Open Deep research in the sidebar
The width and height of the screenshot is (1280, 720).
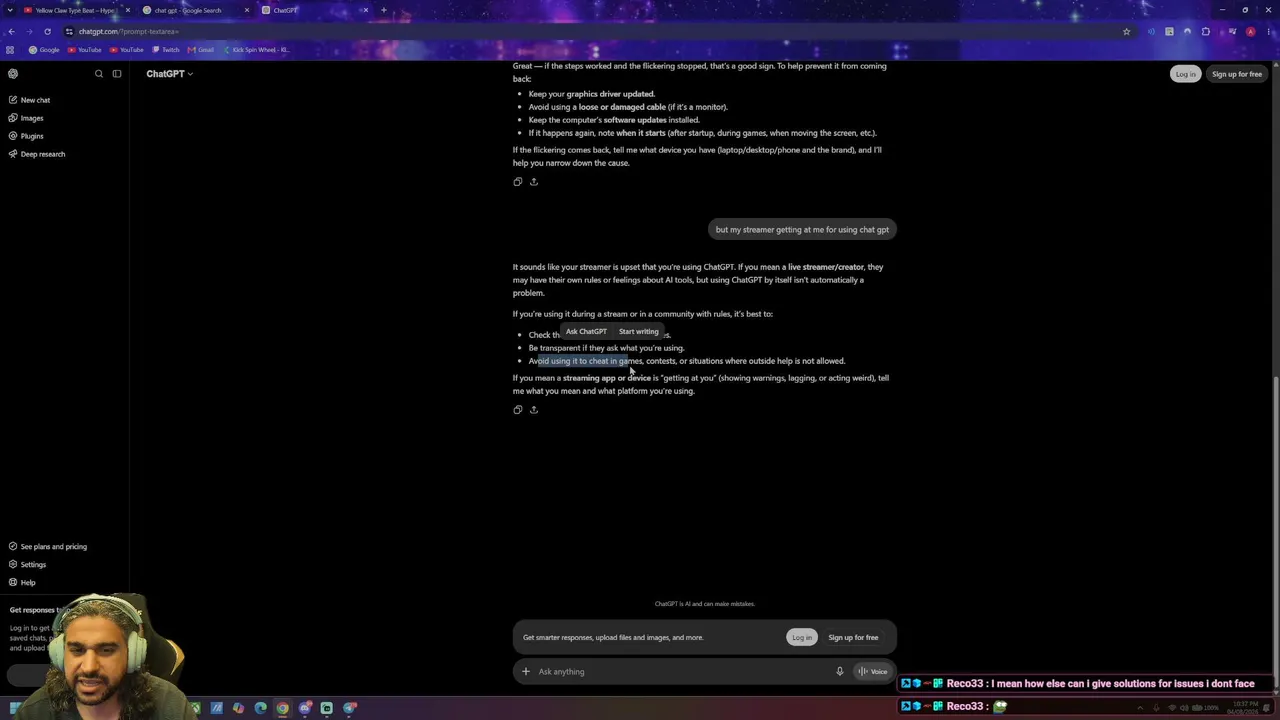pyautogui.click(x=37, y=154)
